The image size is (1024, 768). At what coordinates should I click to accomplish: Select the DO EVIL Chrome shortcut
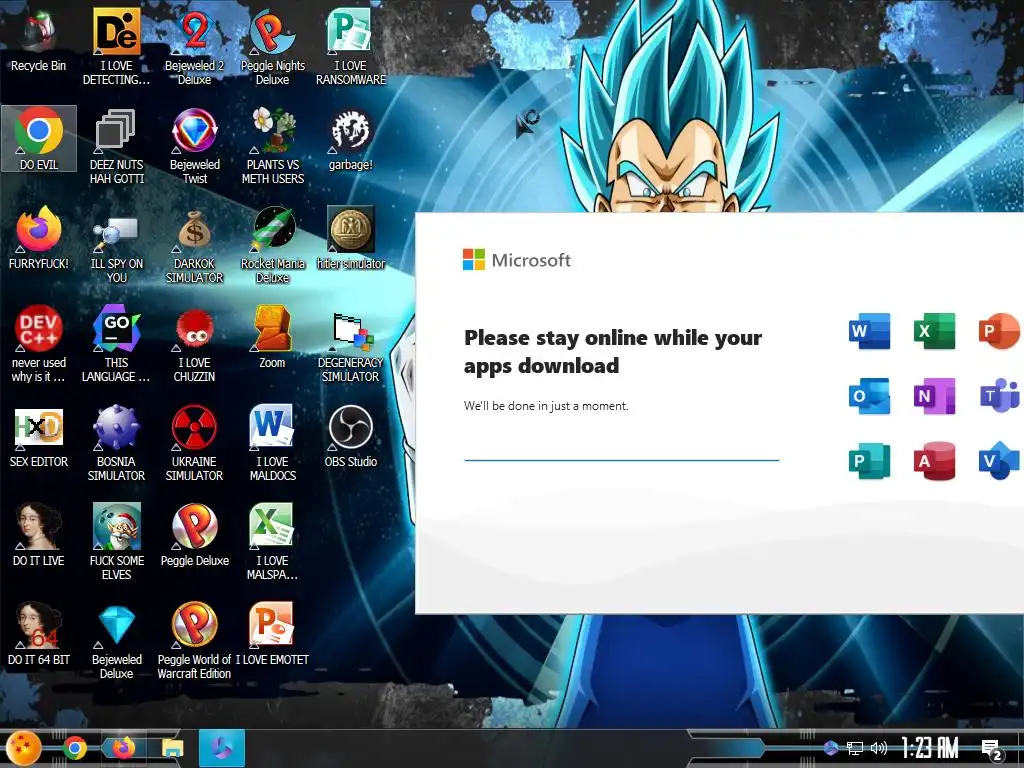click(39, 138)
